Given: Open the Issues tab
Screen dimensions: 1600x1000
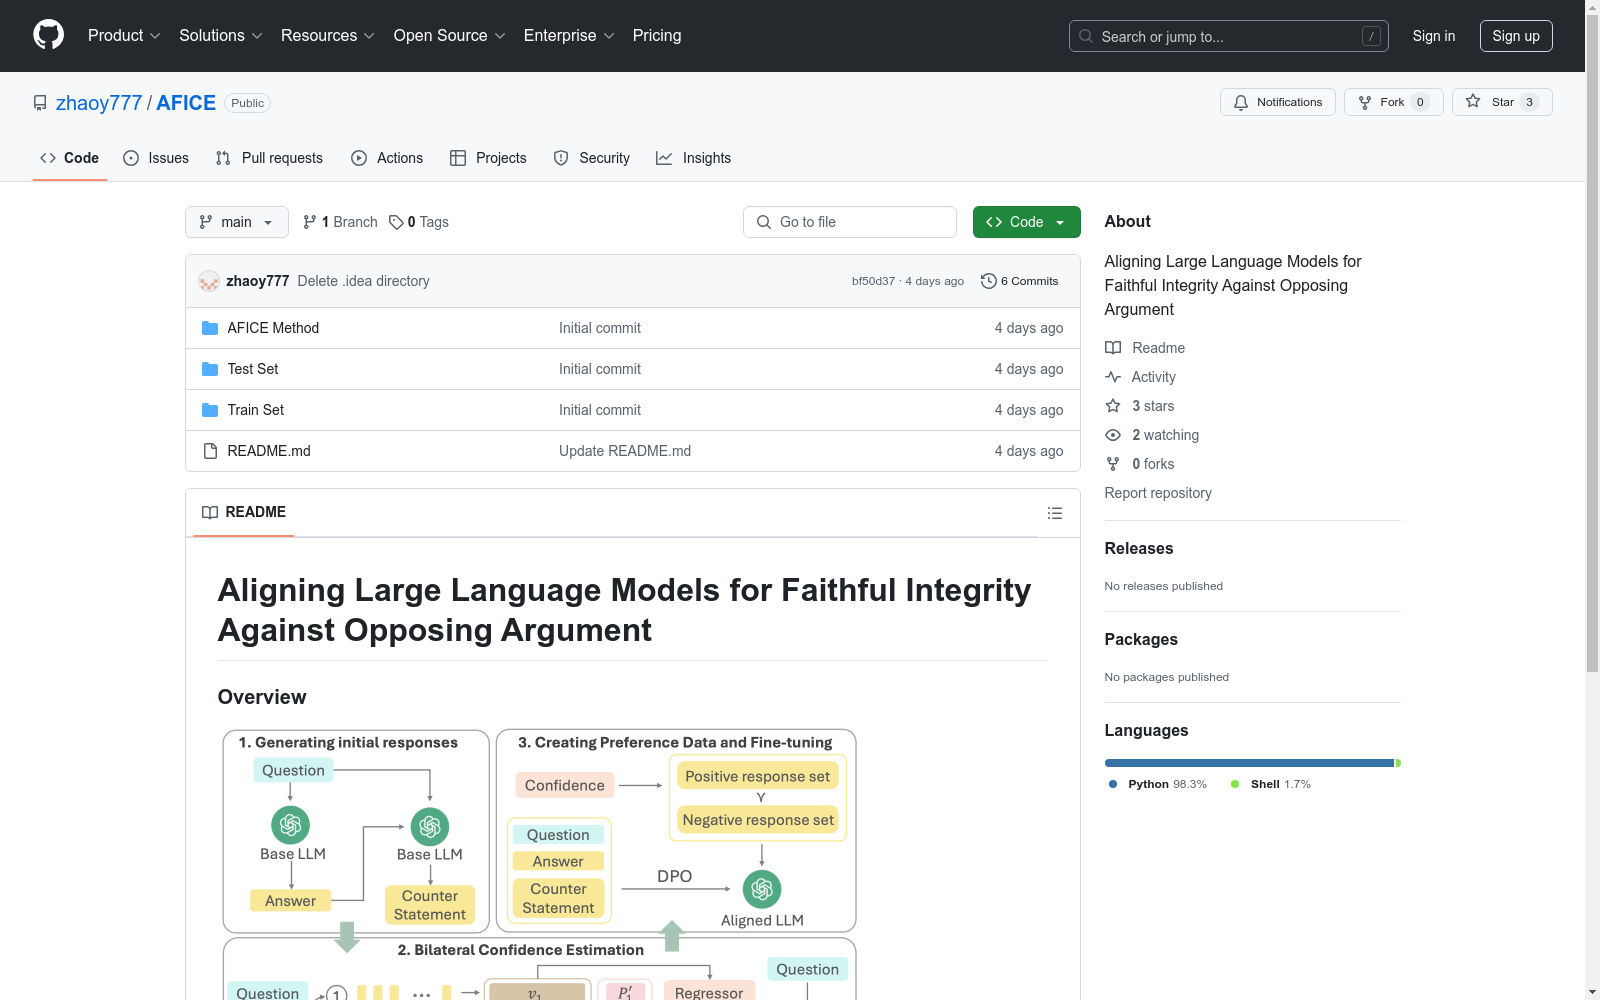Looking at the screenshot, I should (x=156, y=158).
